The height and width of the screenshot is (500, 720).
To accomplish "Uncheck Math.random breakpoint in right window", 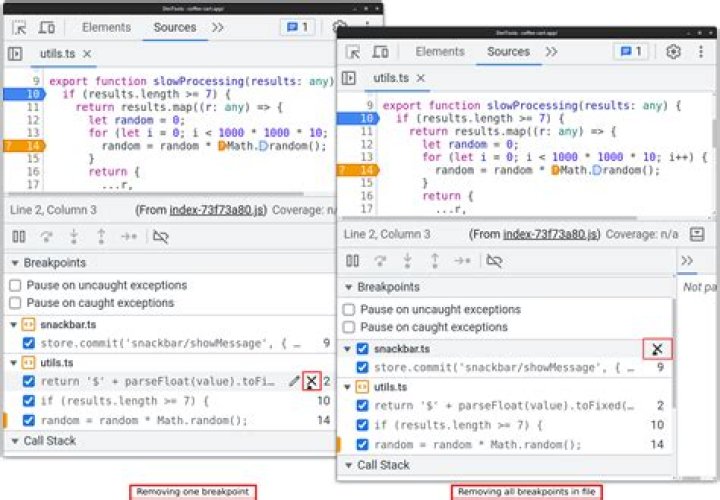I will [362, 444].
